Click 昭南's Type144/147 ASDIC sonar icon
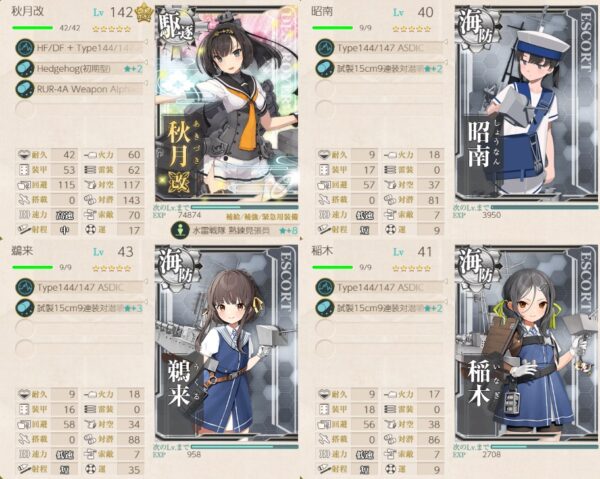The height and width of the screenshot is (479, 600). coord(325,48)
